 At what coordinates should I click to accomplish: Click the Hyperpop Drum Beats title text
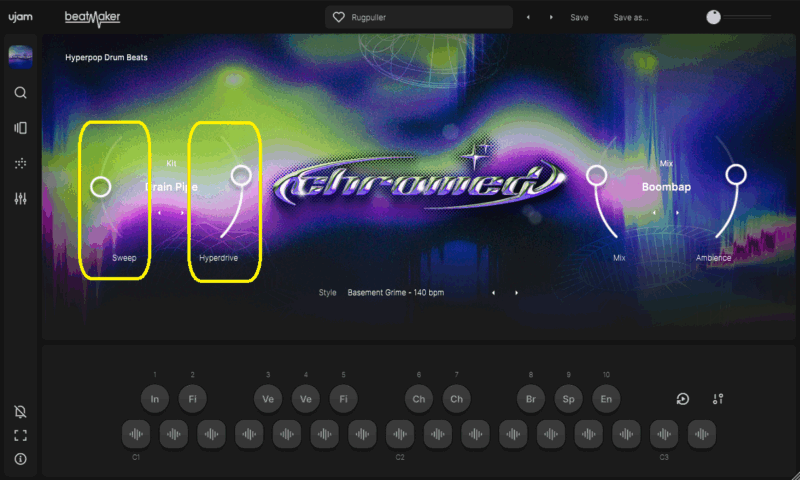(x=106, y=58)
